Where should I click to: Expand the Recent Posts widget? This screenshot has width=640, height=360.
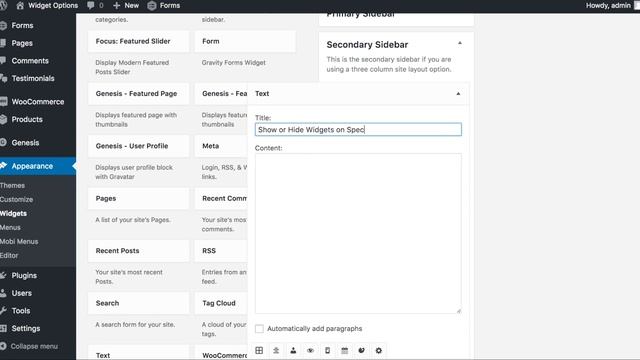pyautogui.click(x=138, y=251)
